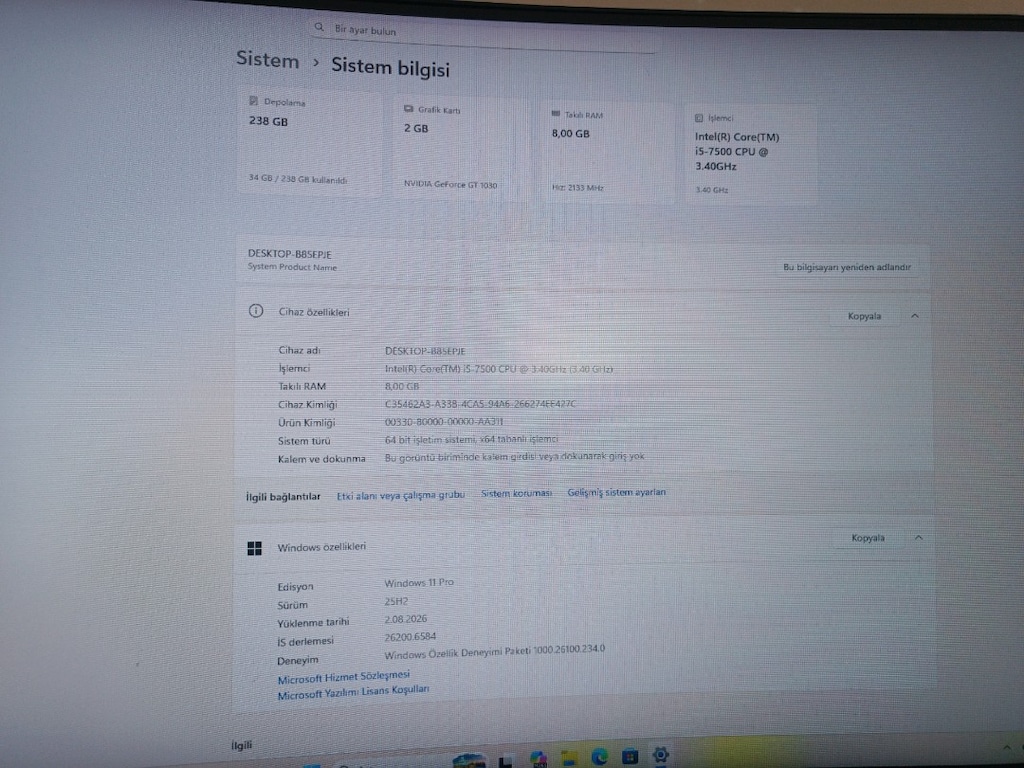Select İşlemci value Intel(R) Core(TM) i5-7500

tap(498, 369)
